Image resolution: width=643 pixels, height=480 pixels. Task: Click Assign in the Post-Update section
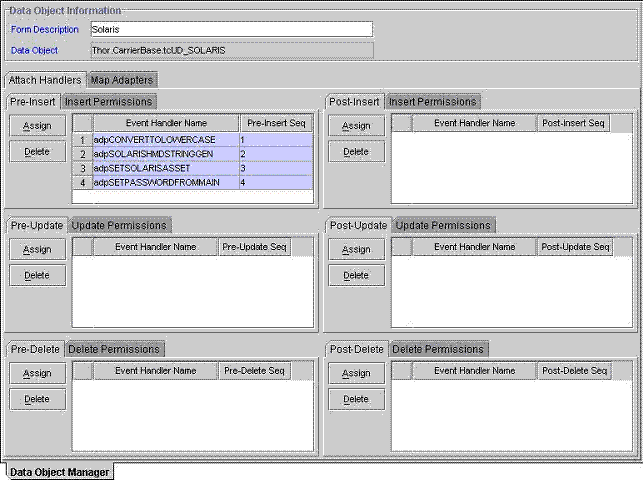tap(356, 249)
